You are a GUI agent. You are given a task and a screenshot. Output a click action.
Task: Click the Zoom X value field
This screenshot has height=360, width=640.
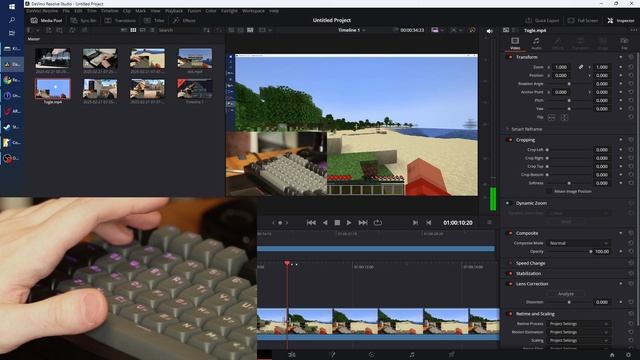562,67
